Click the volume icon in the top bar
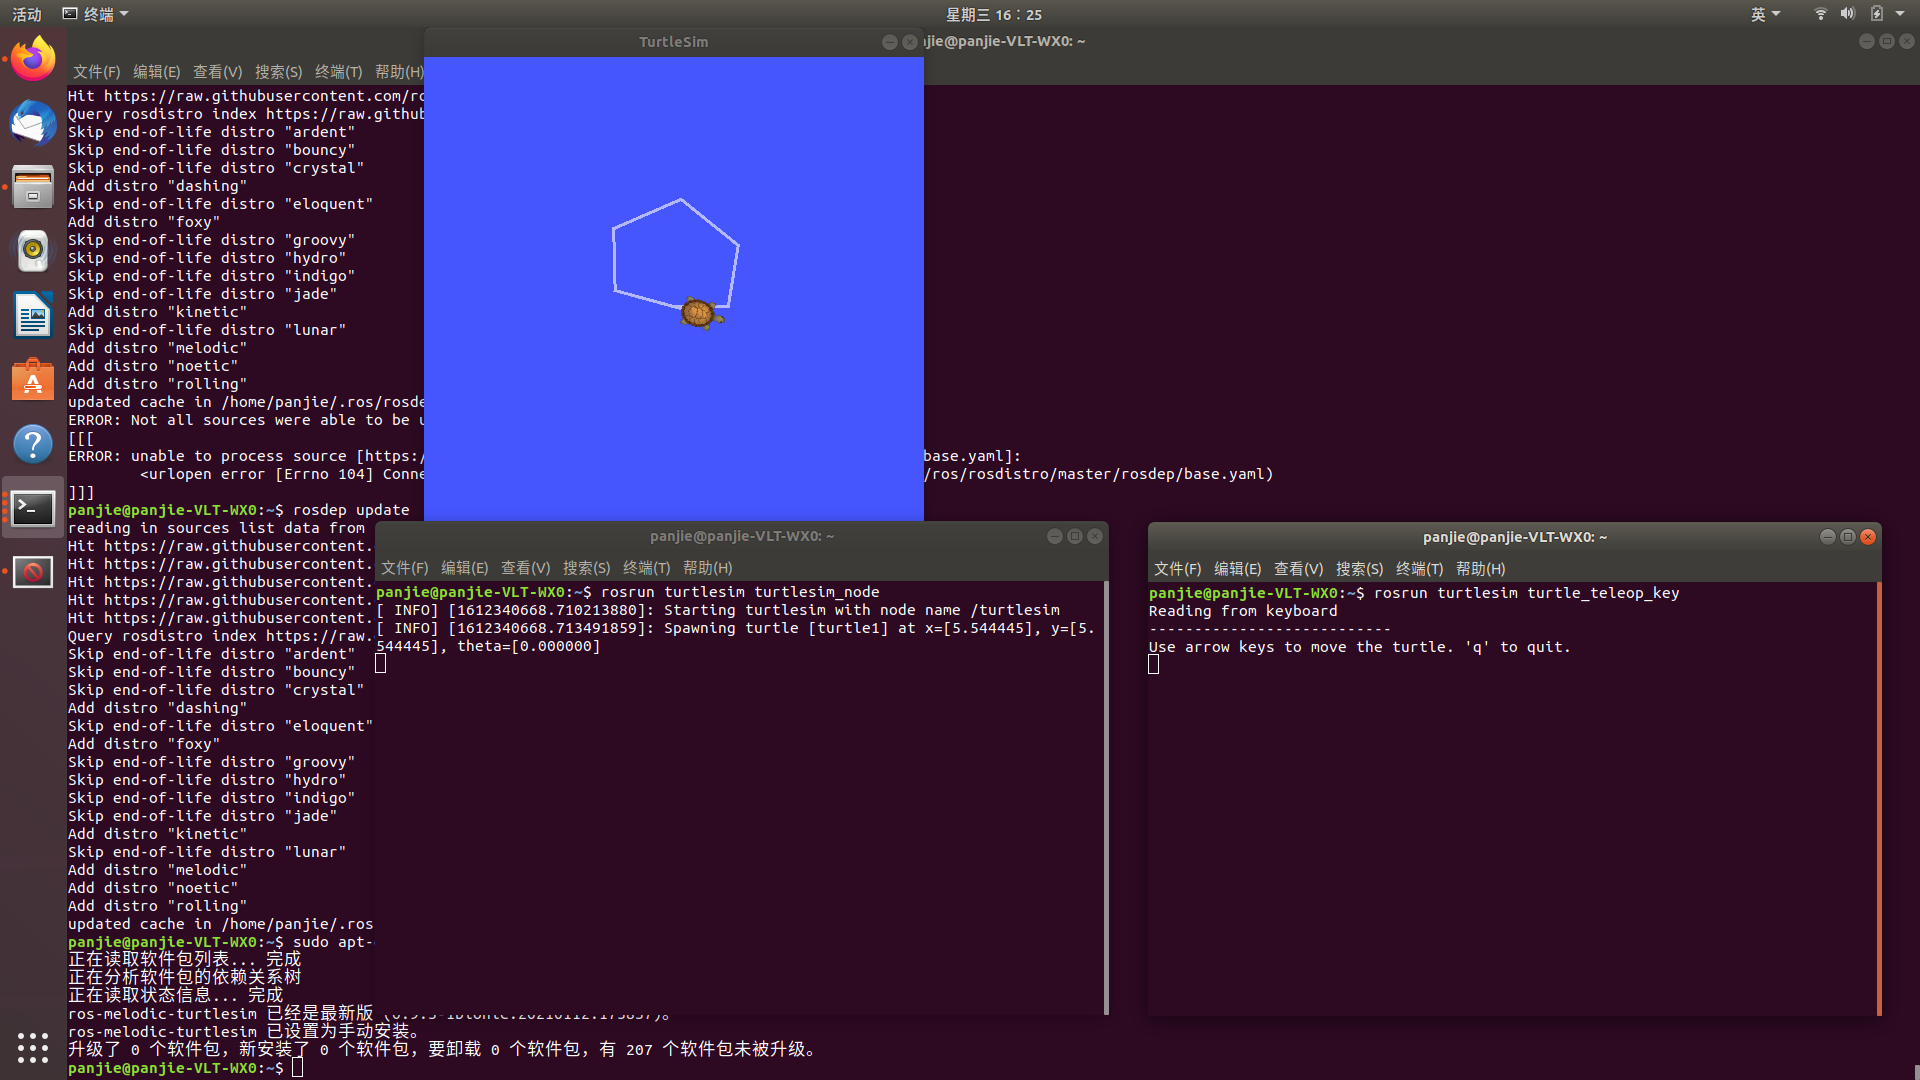Screen dimensions: 1920x1080 [1848, 13]
